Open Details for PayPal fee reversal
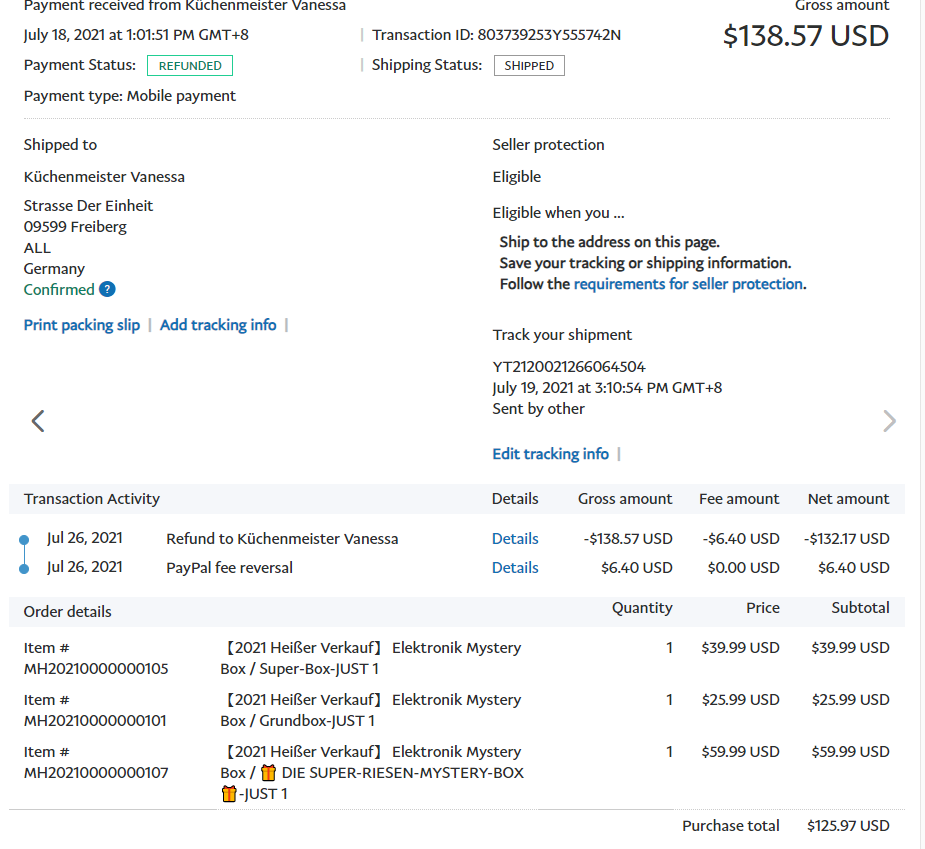Screen dimensions: 925x849 coord(515,568)
